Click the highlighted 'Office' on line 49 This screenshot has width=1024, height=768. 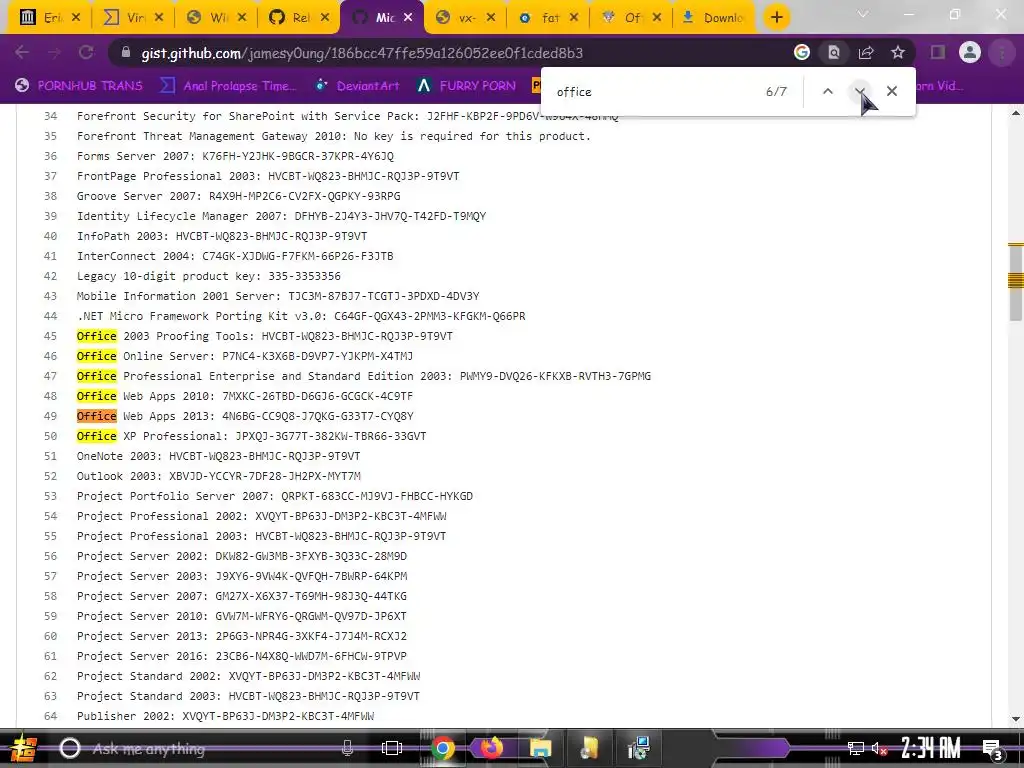click(x=97, y=416)
